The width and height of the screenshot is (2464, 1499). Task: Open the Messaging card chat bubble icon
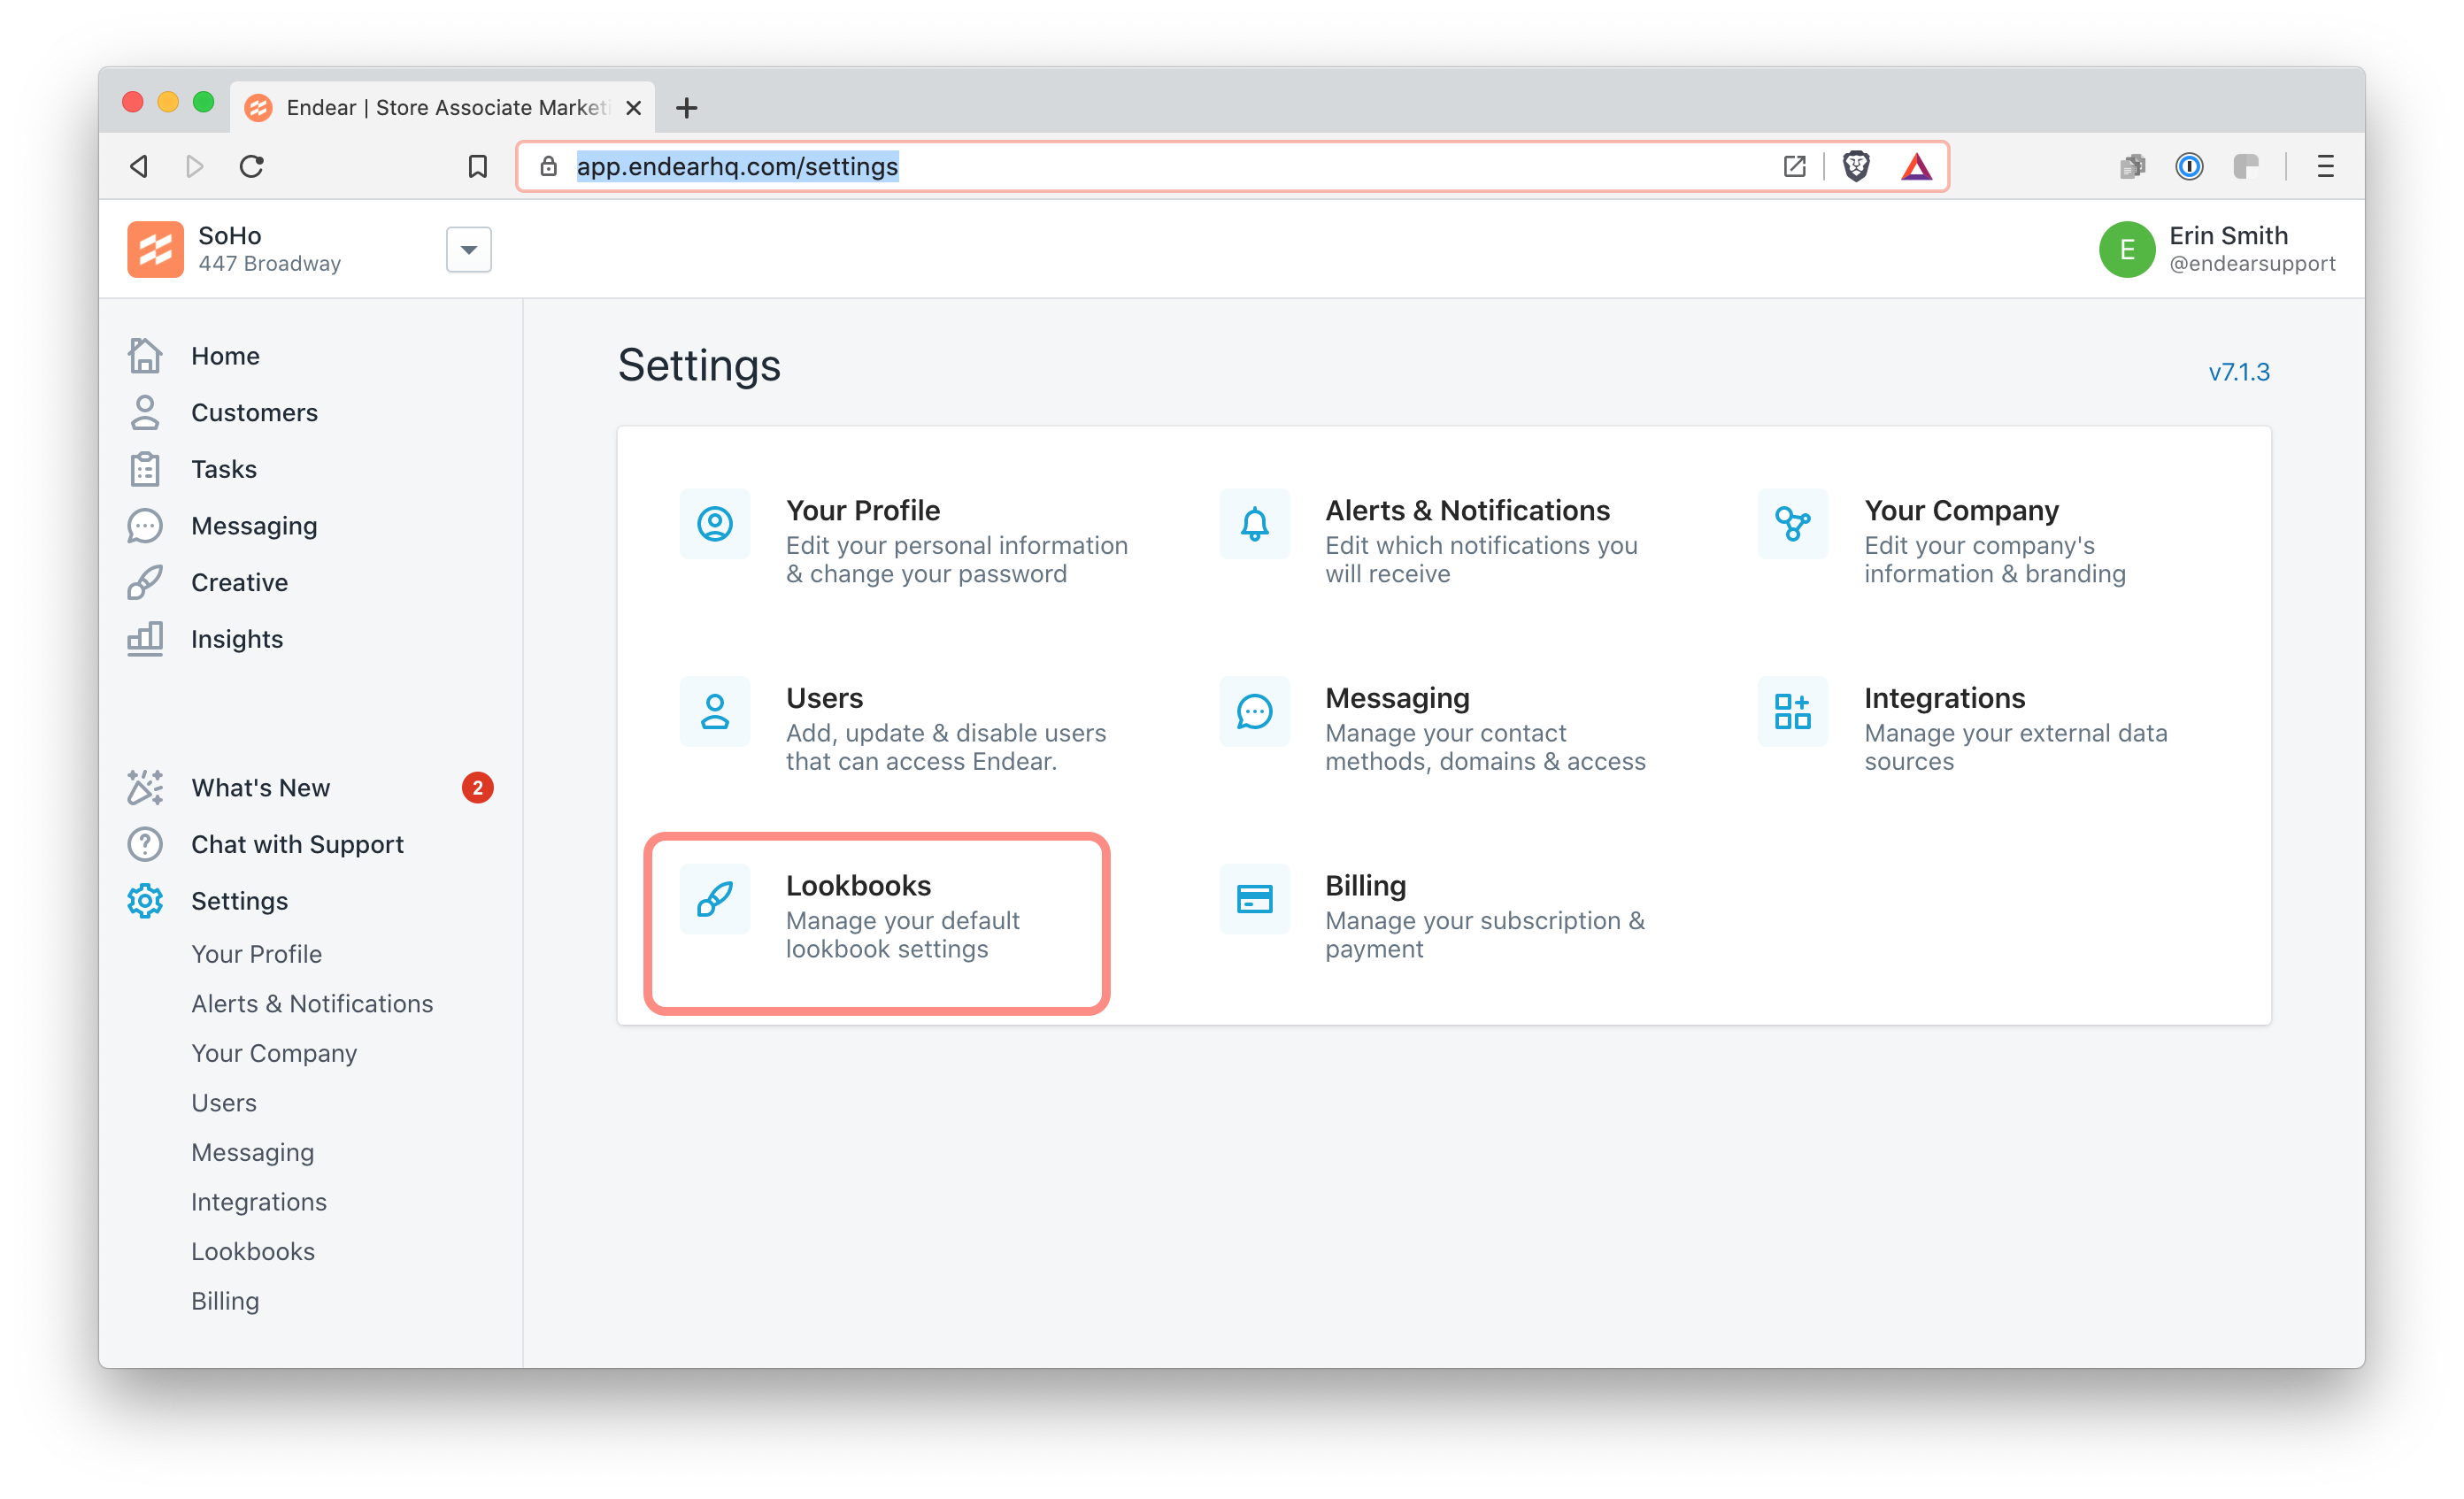[x=1254, y=711]
